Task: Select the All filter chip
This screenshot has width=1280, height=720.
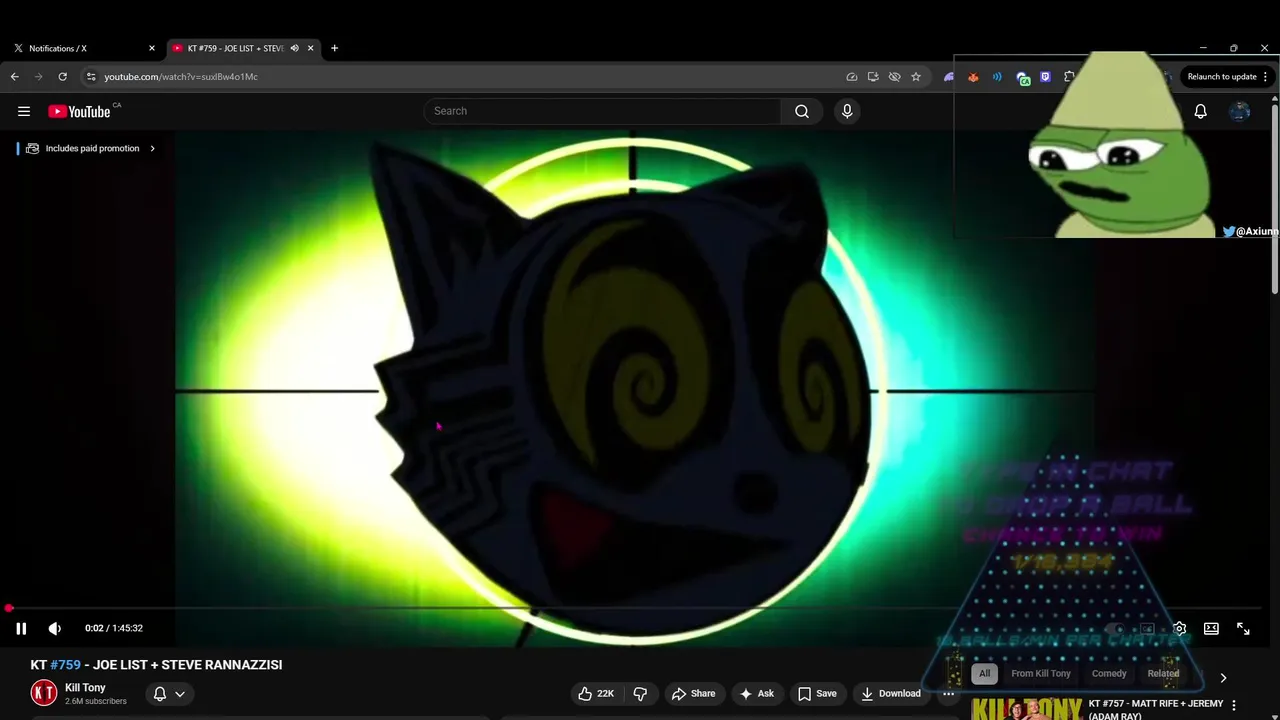Action: [x=984, y=673]
